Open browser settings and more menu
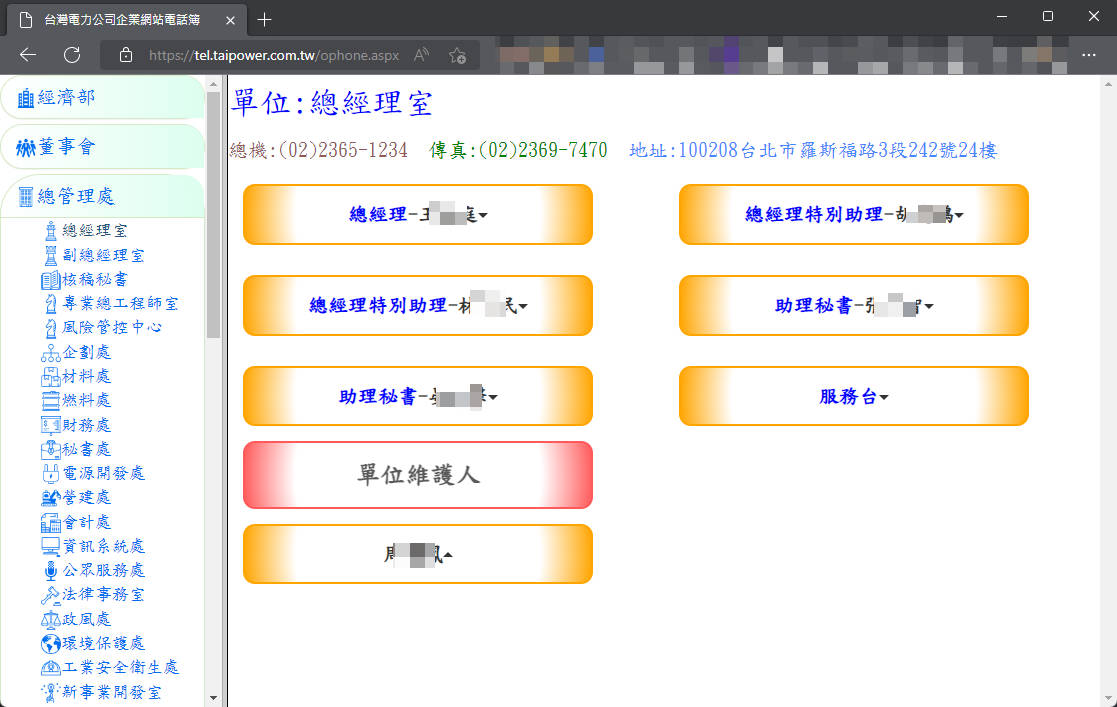 (1089, 55)
